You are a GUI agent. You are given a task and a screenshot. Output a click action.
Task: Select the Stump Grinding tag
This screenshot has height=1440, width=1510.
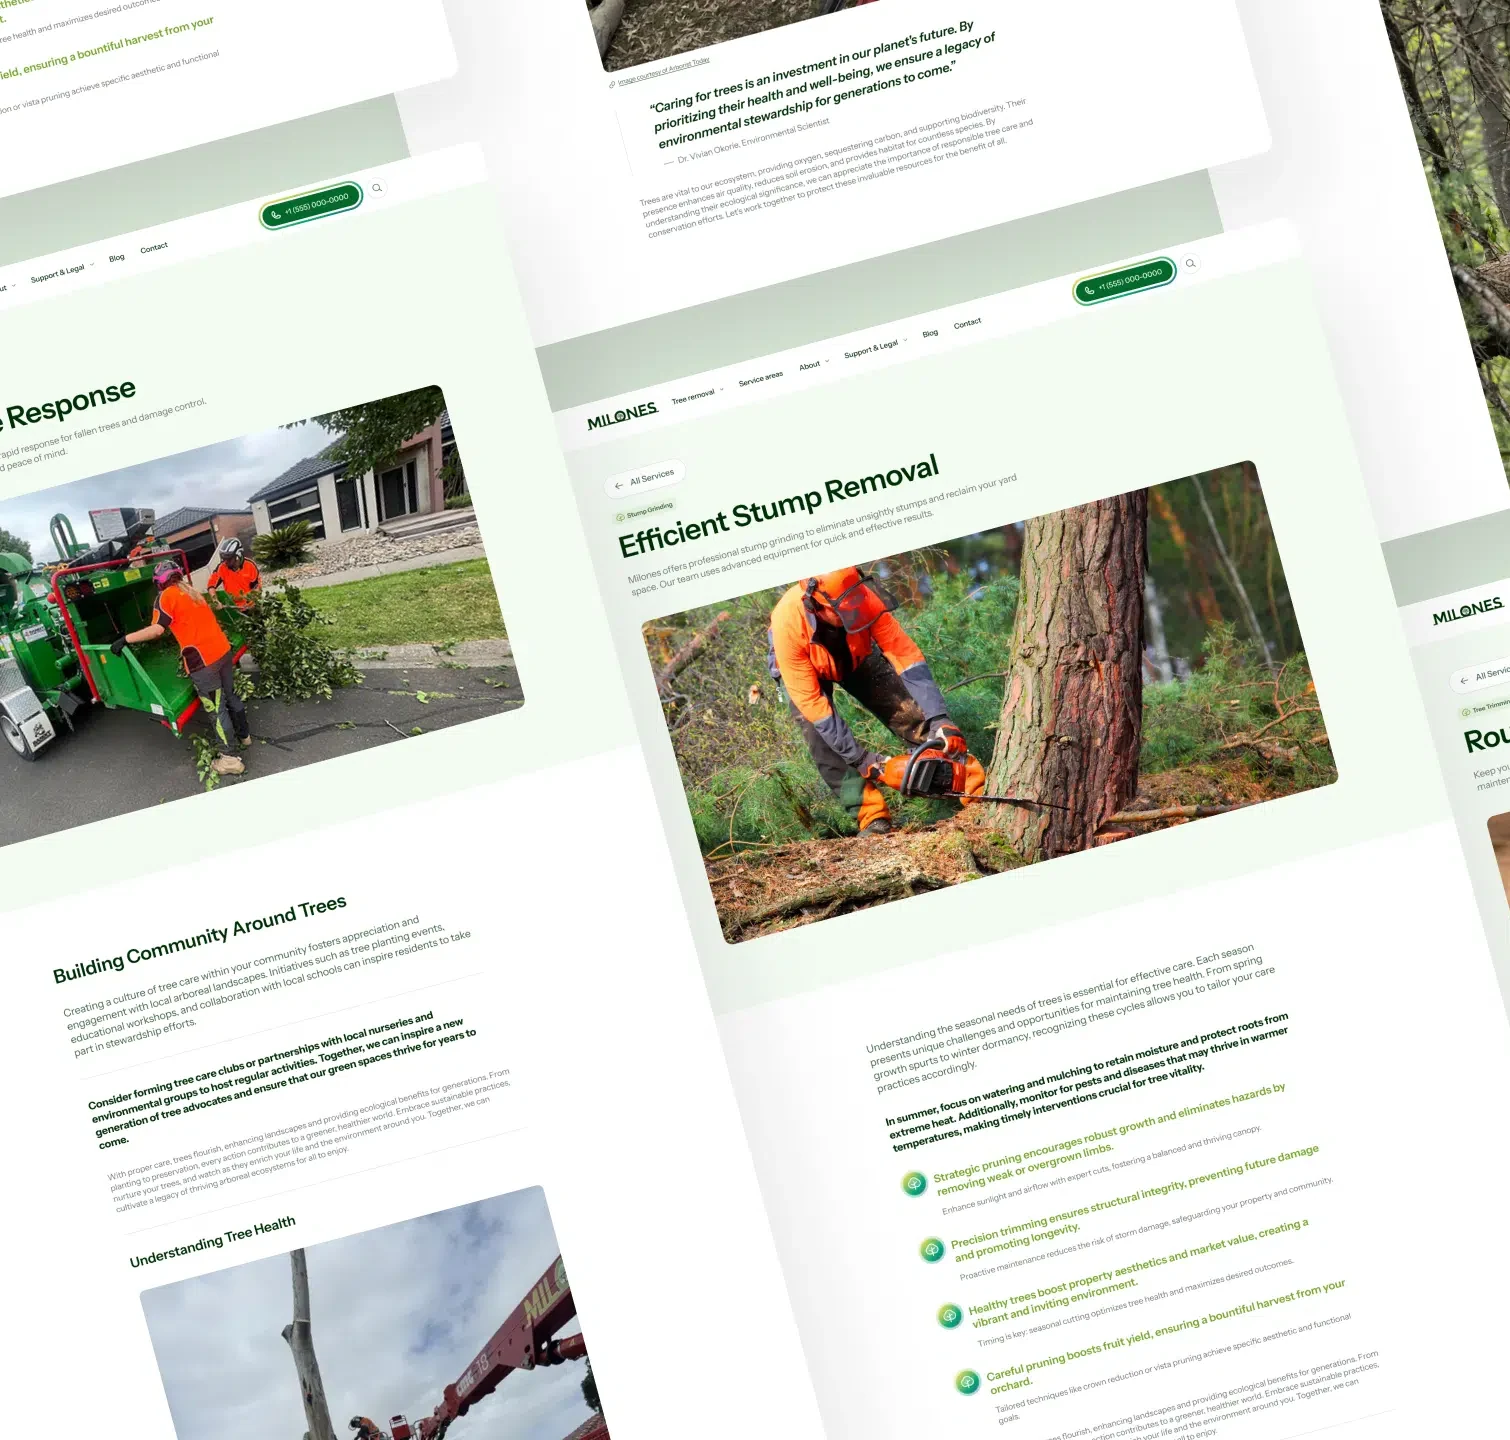[645, 511]
